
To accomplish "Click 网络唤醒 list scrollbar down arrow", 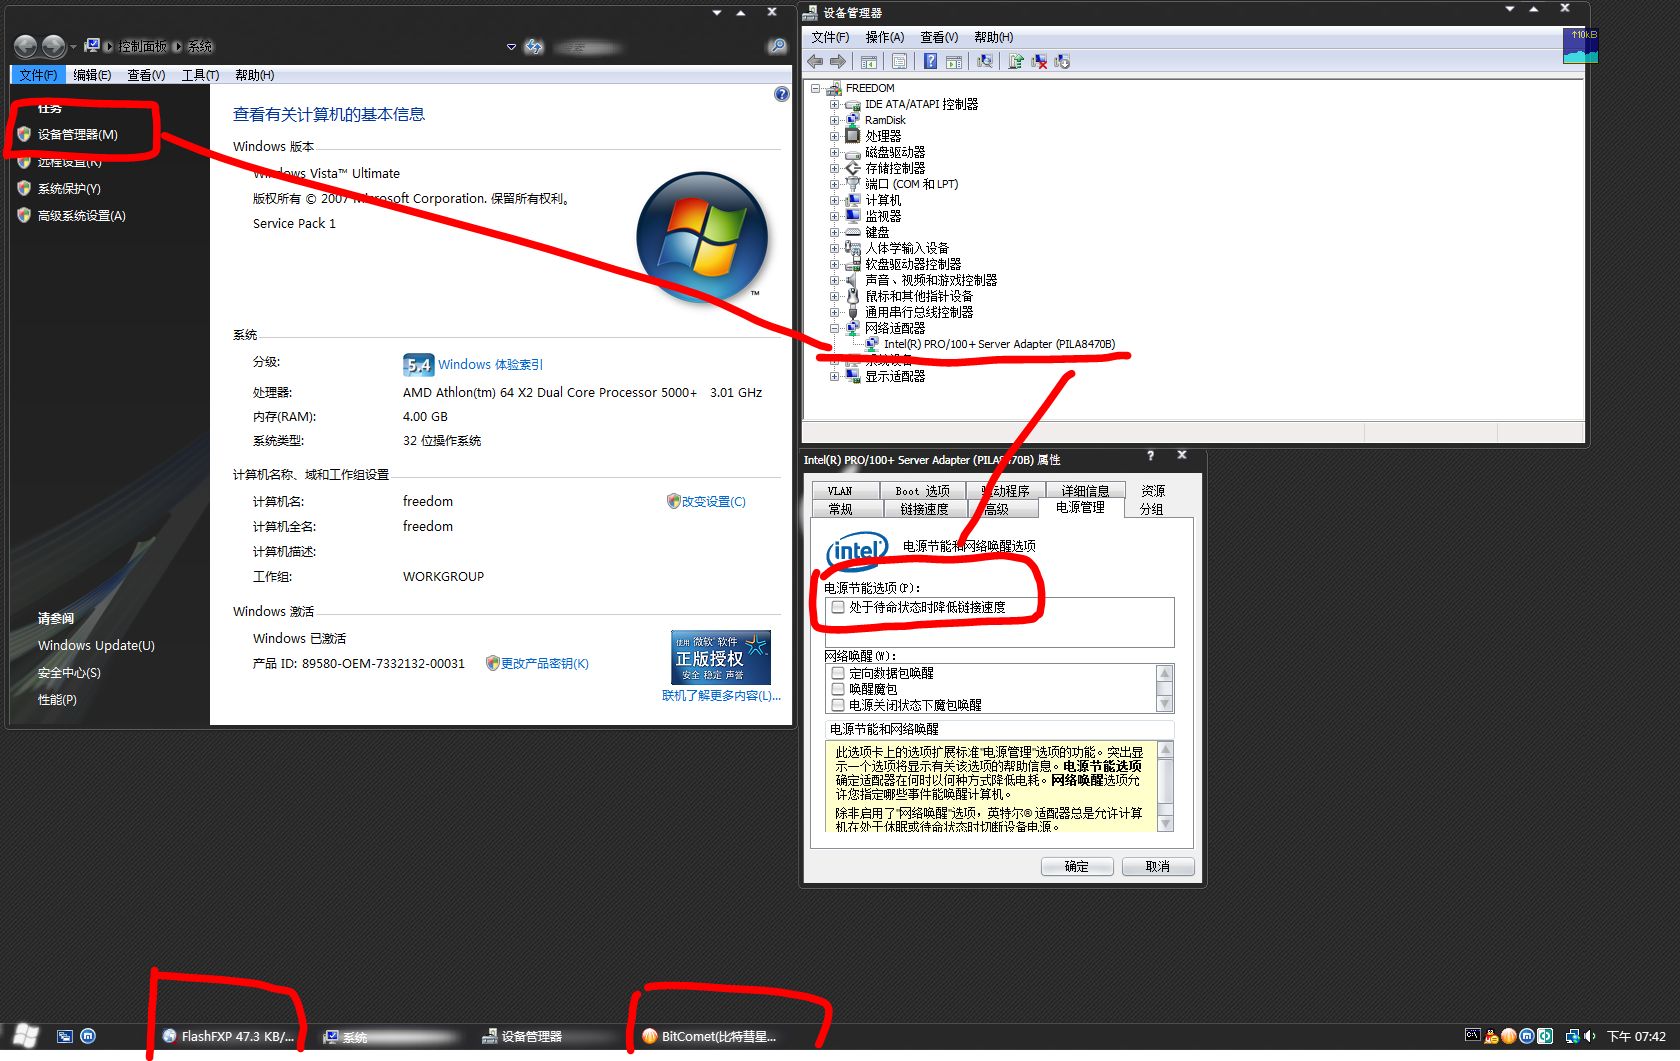I will pyautogui.click(x=1164, y=704).
